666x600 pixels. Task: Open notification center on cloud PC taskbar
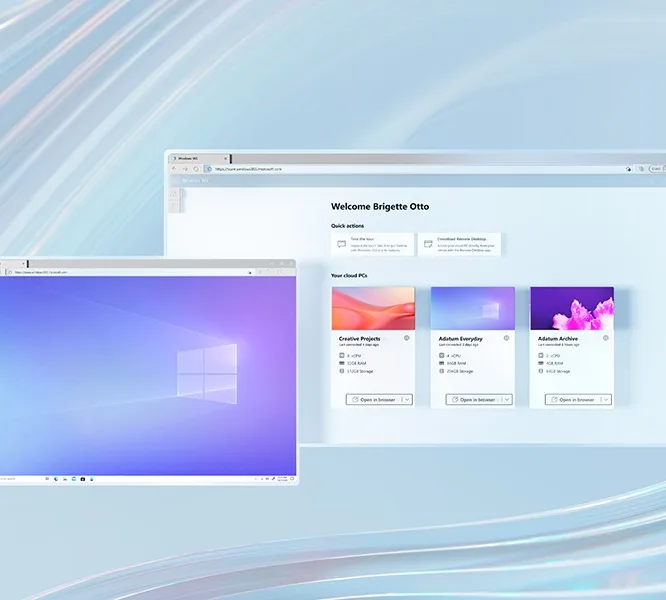(x=292, y=479)
